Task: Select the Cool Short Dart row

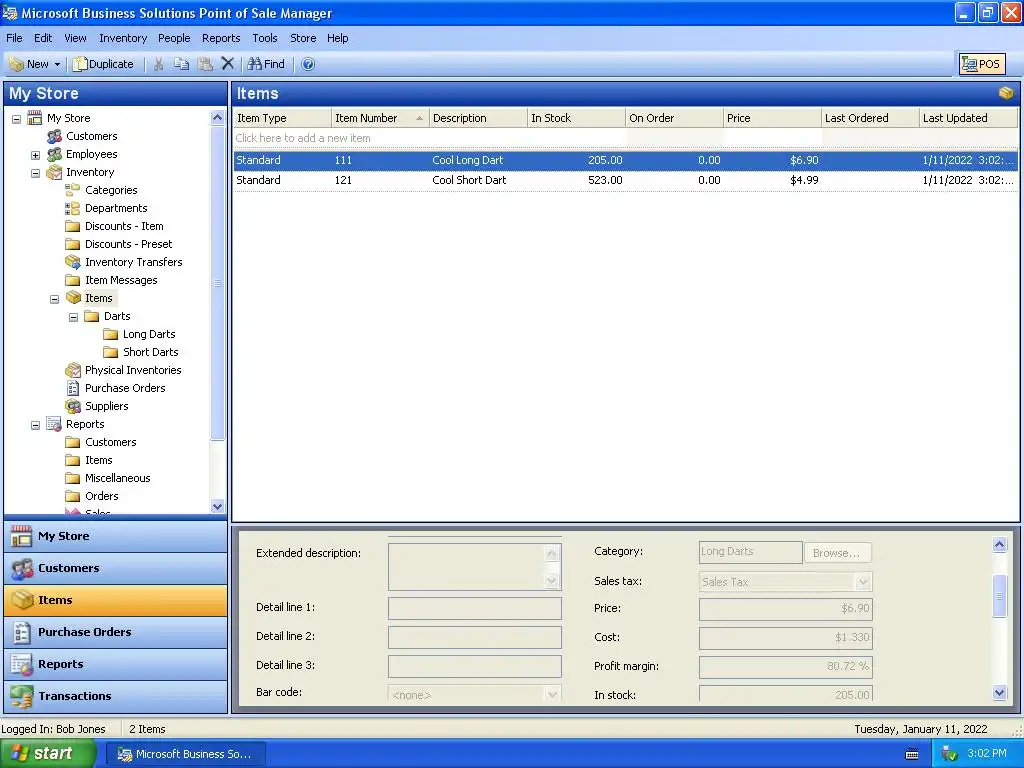Action: (x=626, y=180)
